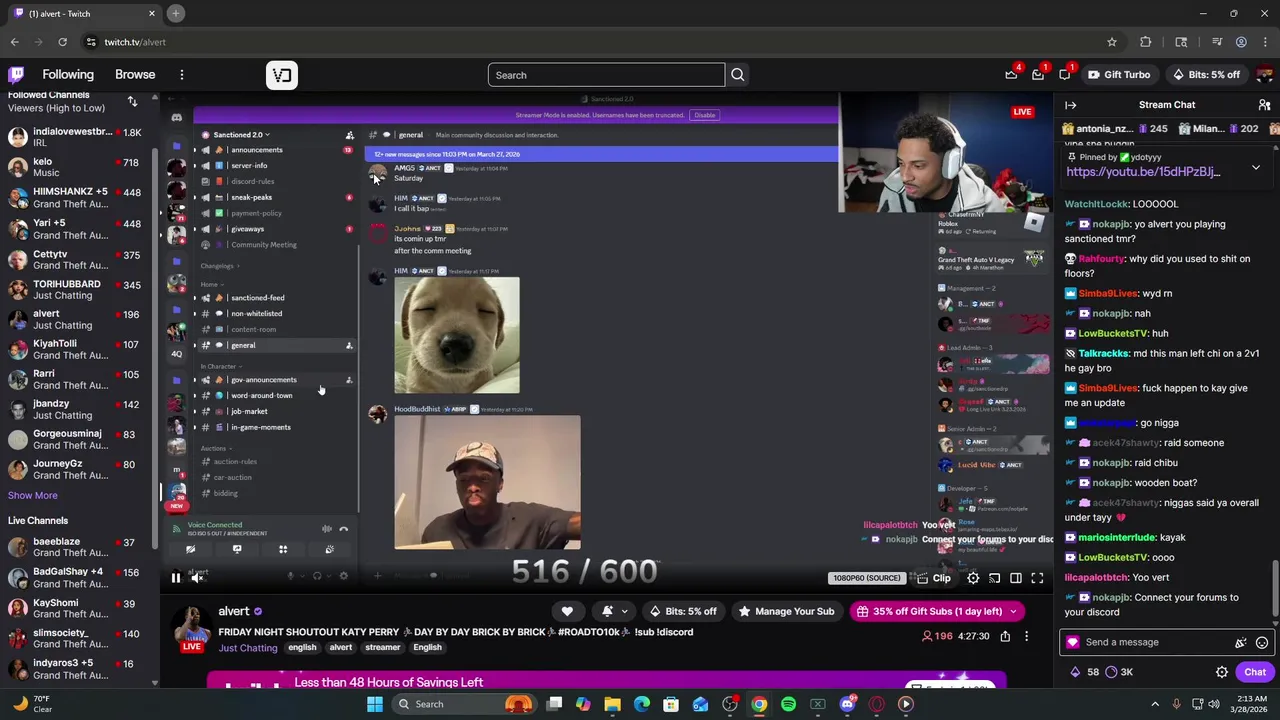Open the KiyahTolli channel
The image size is (1280, 720).
[76, 349]
